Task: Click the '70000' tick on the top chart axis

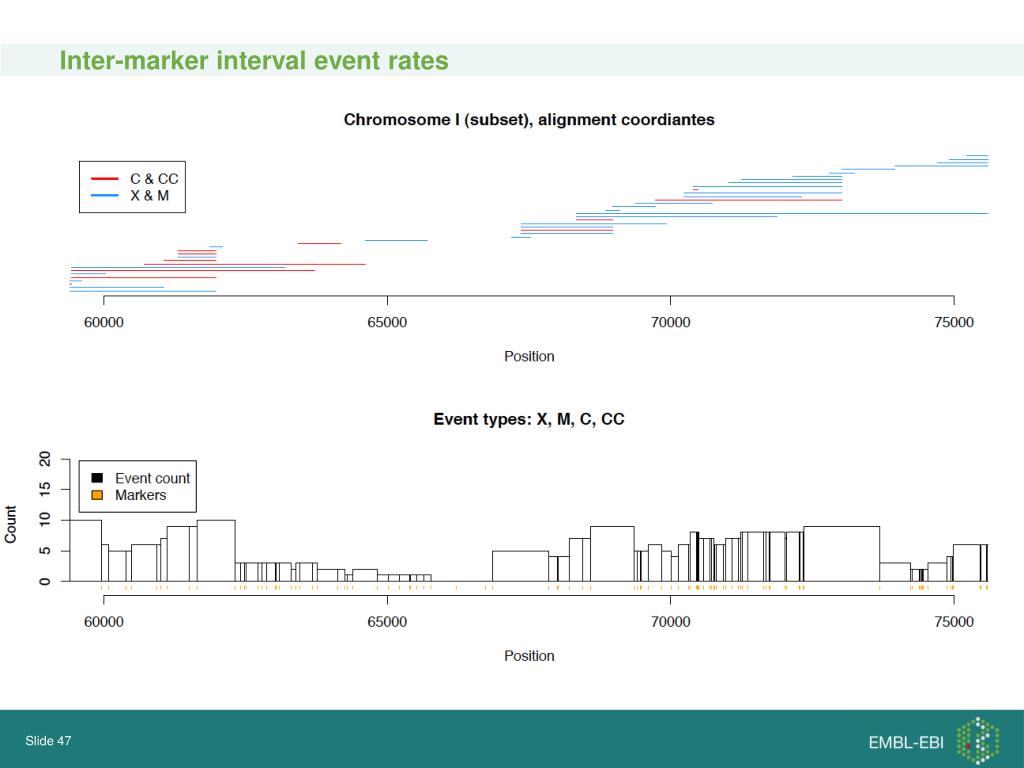Action: (x=671, y=323)
